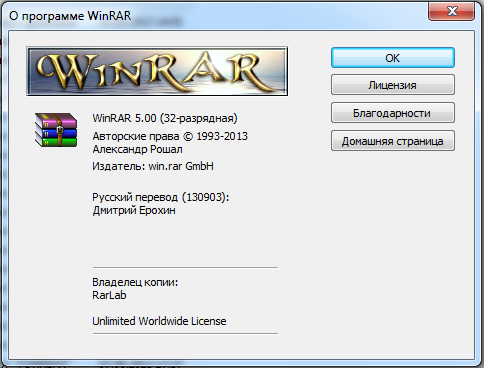Click the Unlimited Worldwide License text
This screenshot has height=368, width=484.
(159, 321)
